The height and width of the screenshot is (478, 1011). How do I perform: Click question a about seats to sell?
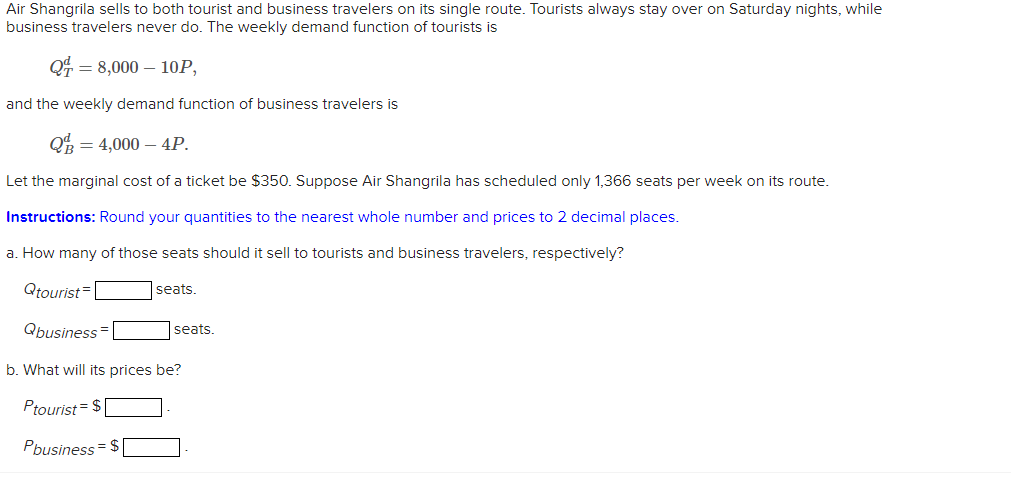(315, 254)
